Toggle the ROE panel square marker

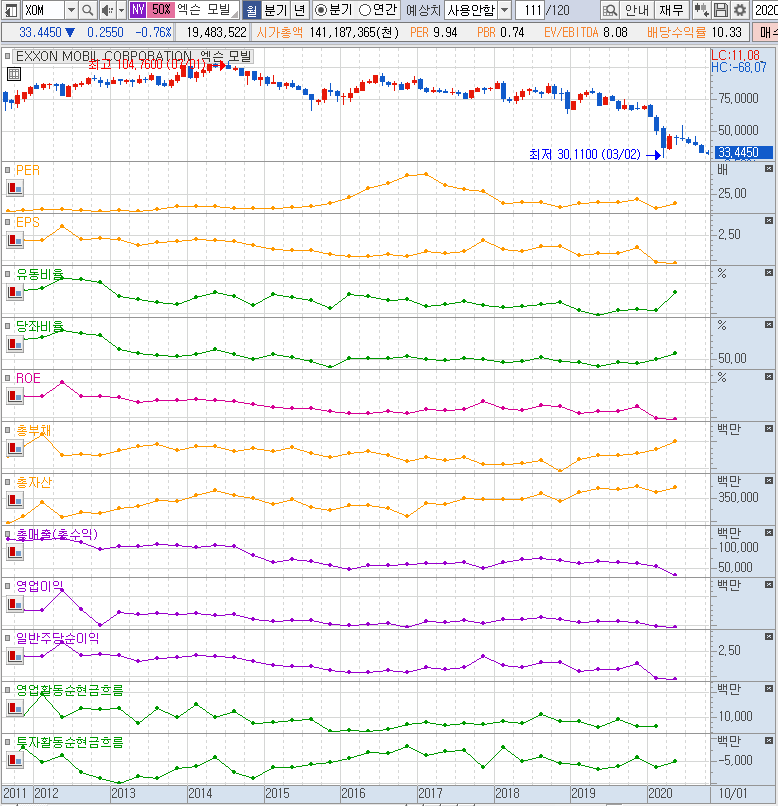(x=8, y=378)
